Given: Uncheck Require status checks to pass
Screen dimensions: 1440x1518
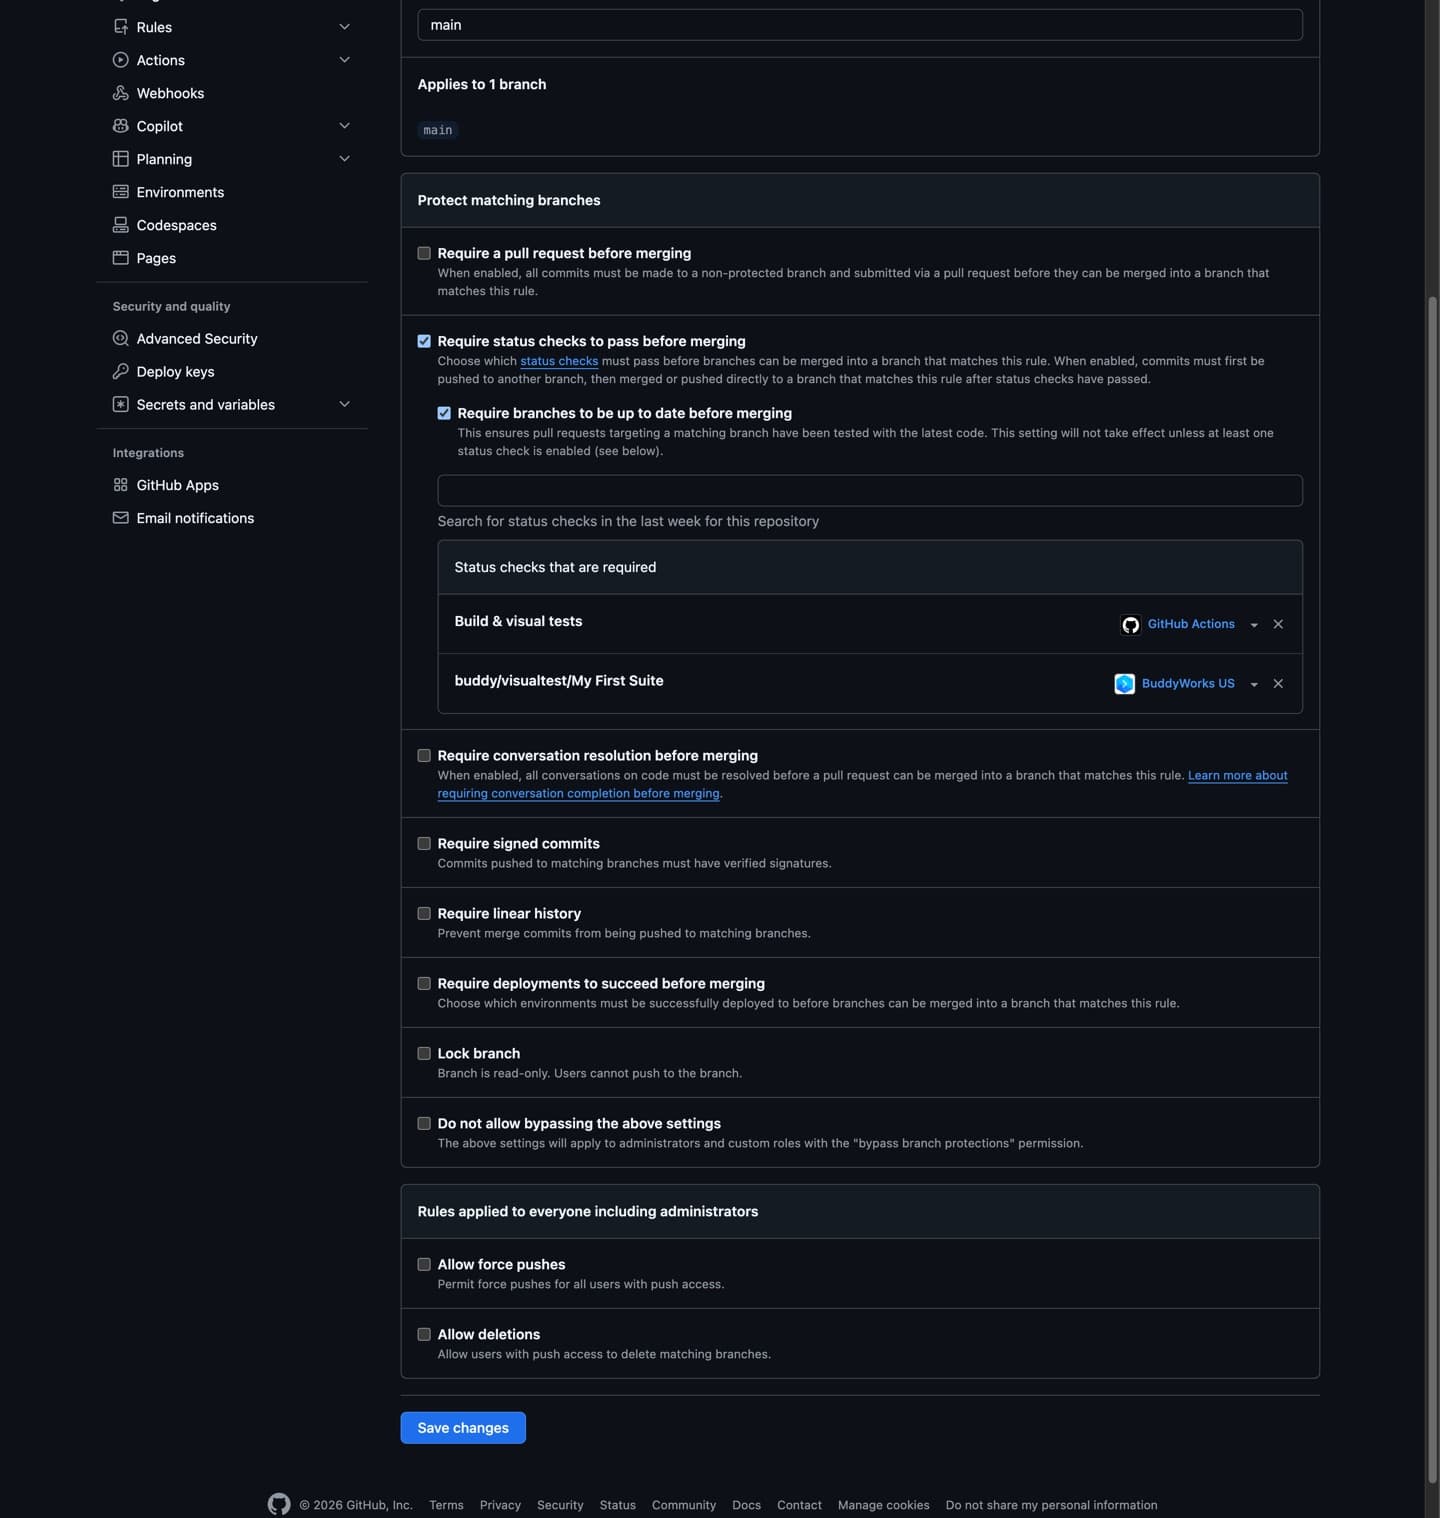Looking at the screenshot, I should [x=424, y=342].
